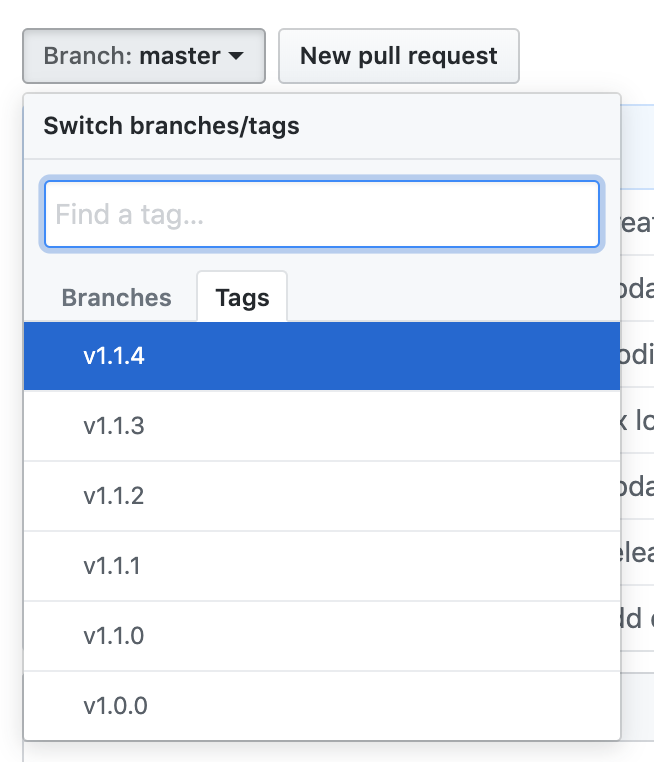The height and width of the screenshot is (762, 654).
Task: Click the clipped 'dd' commit text
Action: click(636, 618)
